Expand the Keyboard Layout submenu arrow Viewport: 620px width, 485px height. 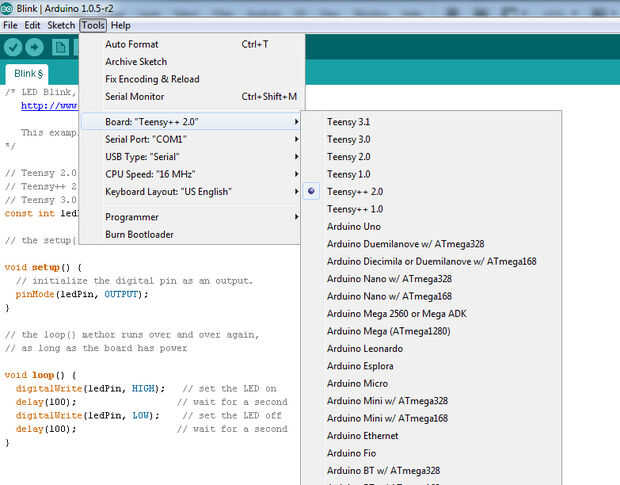pos(296,191)
